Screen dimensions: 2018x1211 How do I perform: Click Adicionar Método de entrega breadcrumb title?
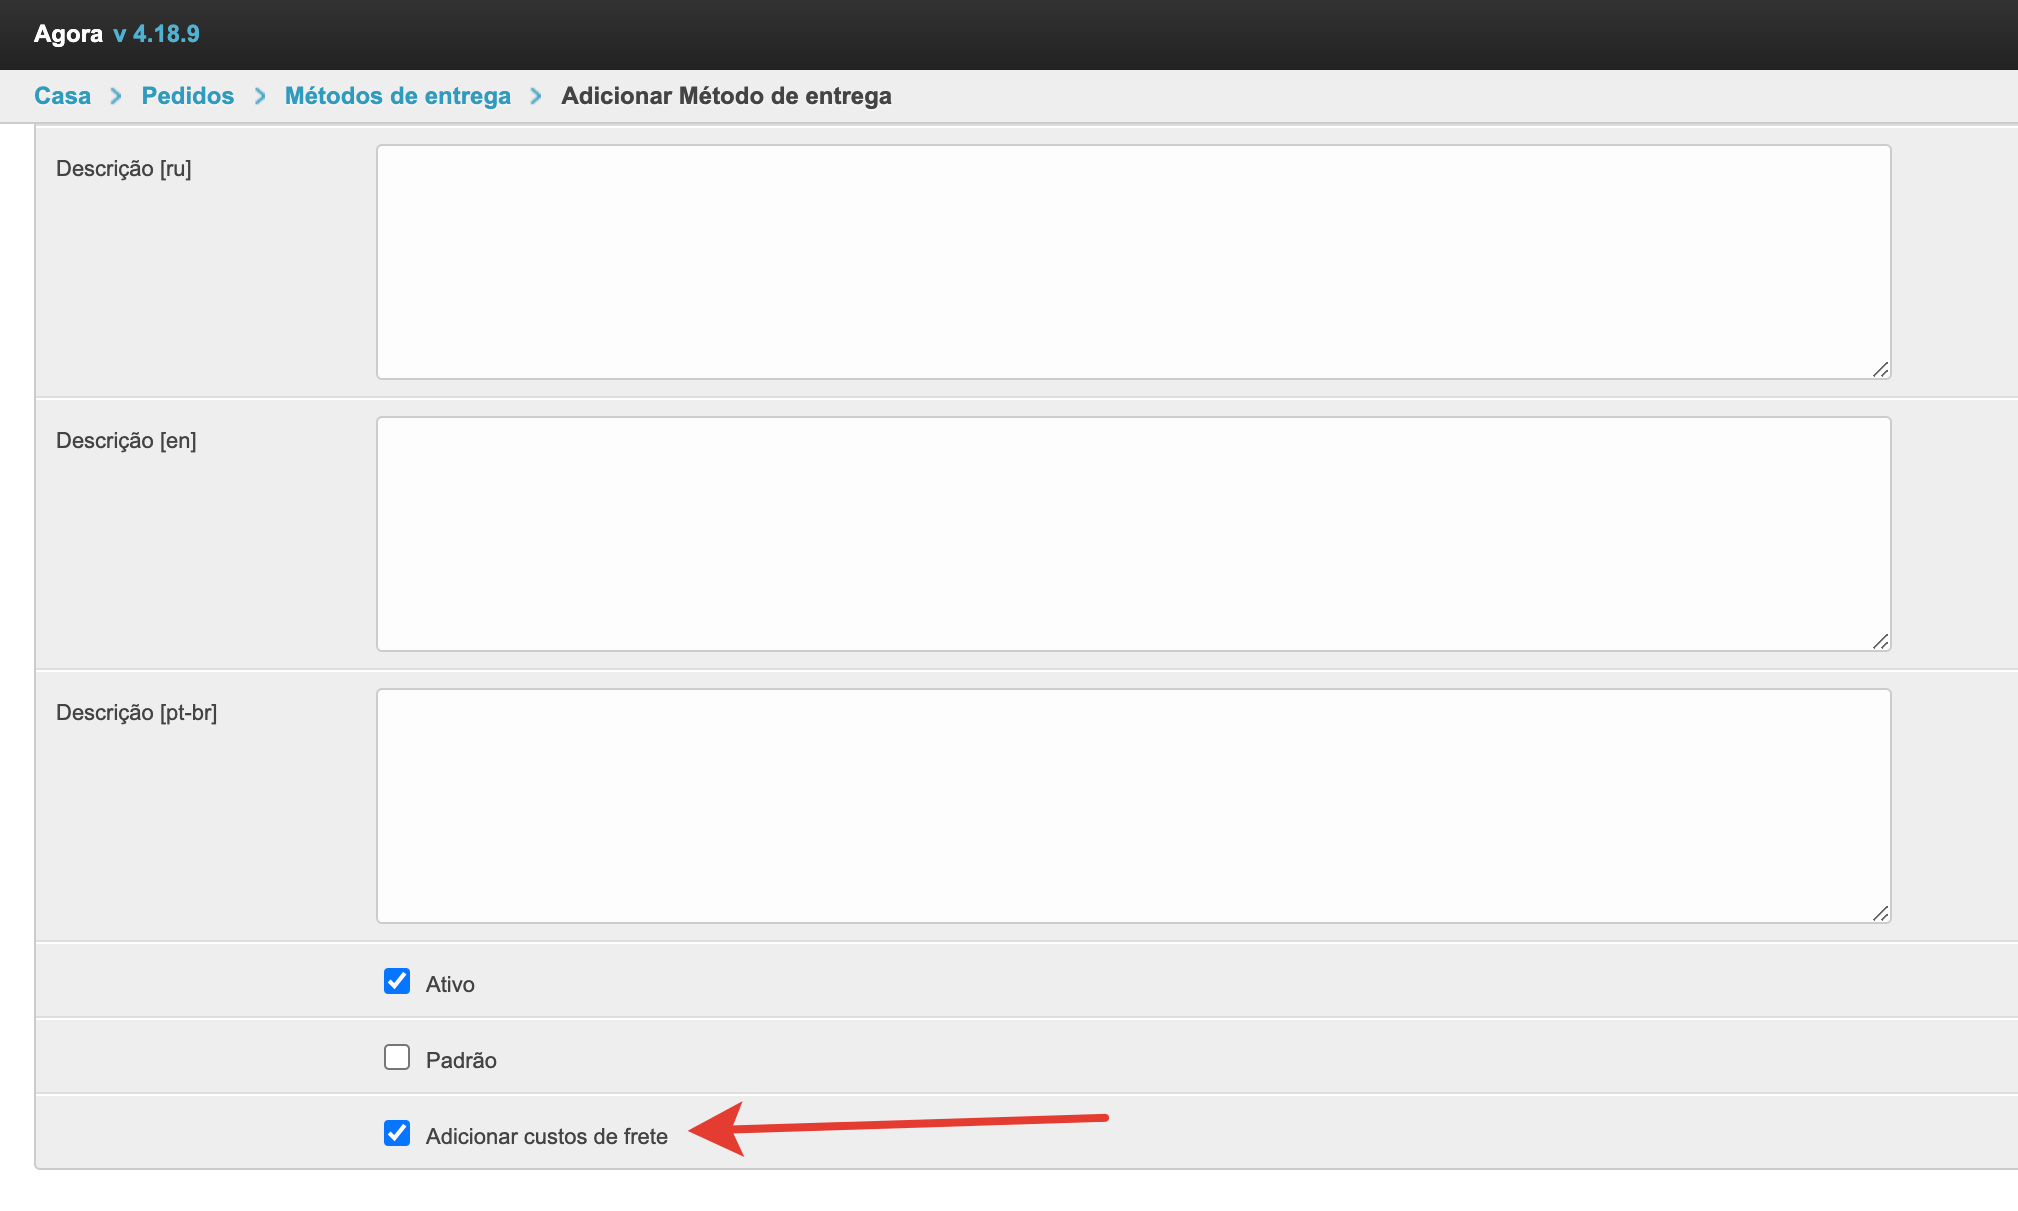click(726, 96)
